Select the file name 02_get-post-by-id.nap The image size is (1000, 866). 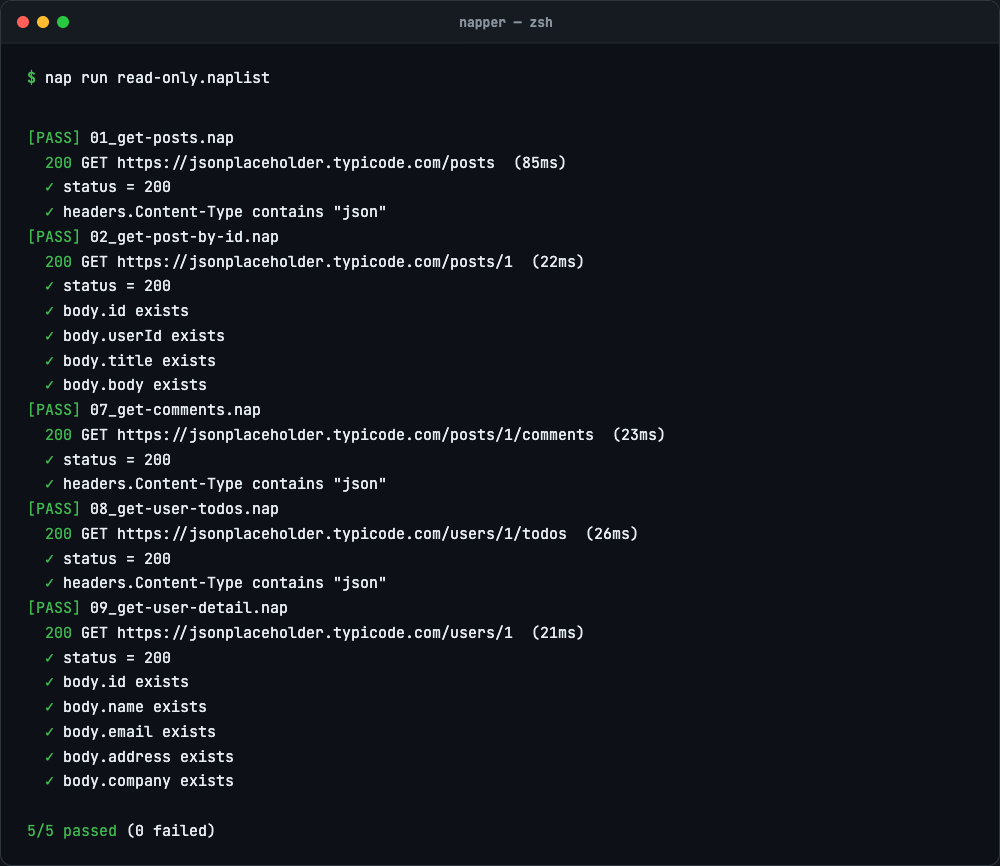click(x=184, y=237)
